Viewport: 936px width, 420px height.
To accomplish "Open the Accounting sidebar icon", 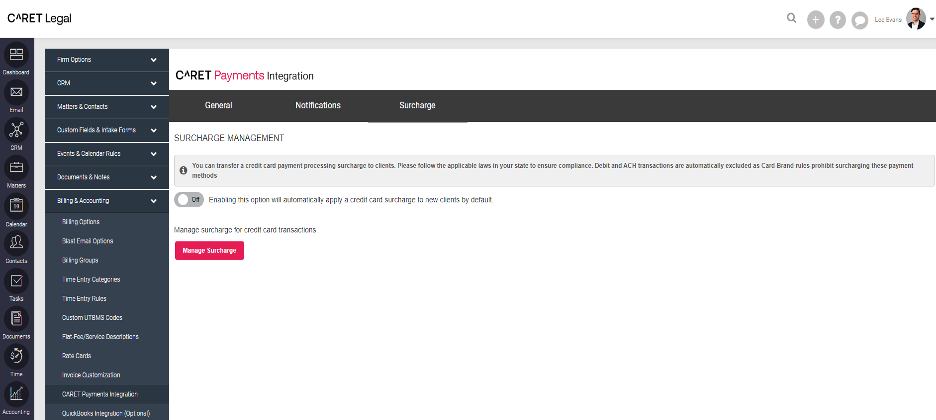I will (16, 393).
